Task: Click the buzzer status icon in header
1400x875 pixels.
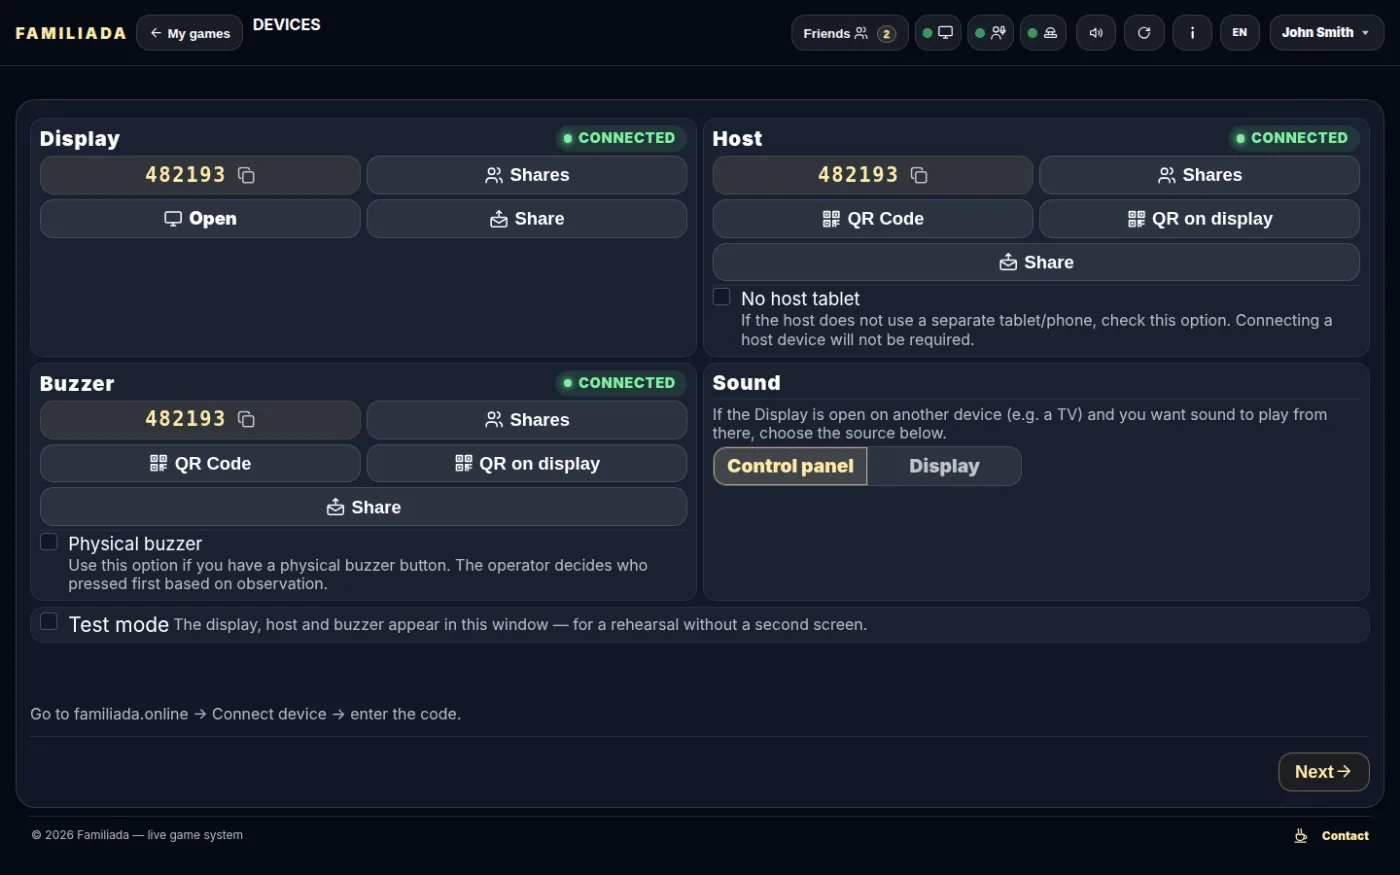Action: coord(1043,33)
